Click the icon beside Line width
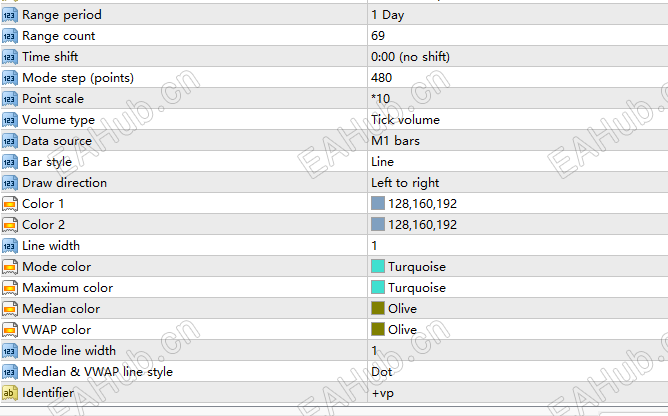This screenshot has width=668, height=416. (x=10, y=246)
